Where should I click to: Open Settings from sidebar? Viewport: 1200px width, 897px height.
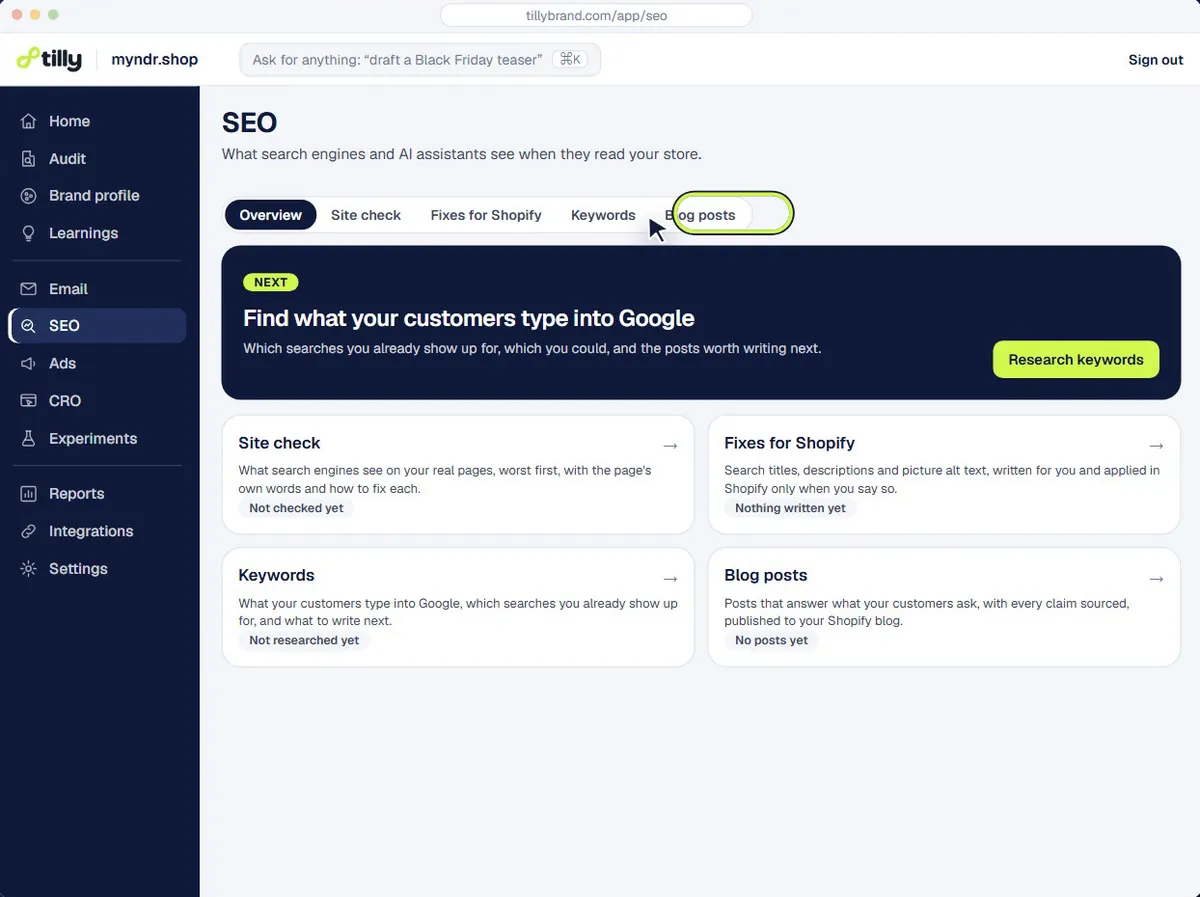(97, 569)
